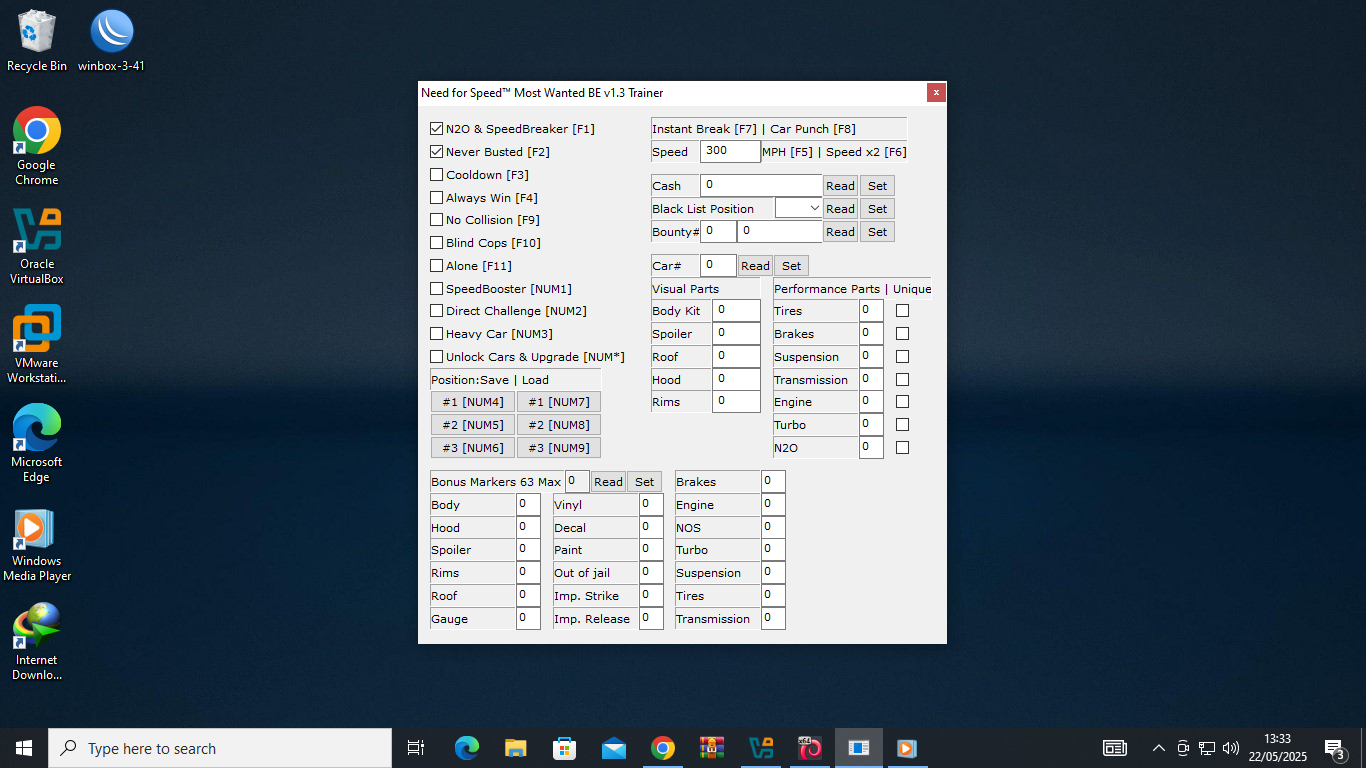
Task: Check the Blind Cops [F10] box
Action: pos(436,243)
